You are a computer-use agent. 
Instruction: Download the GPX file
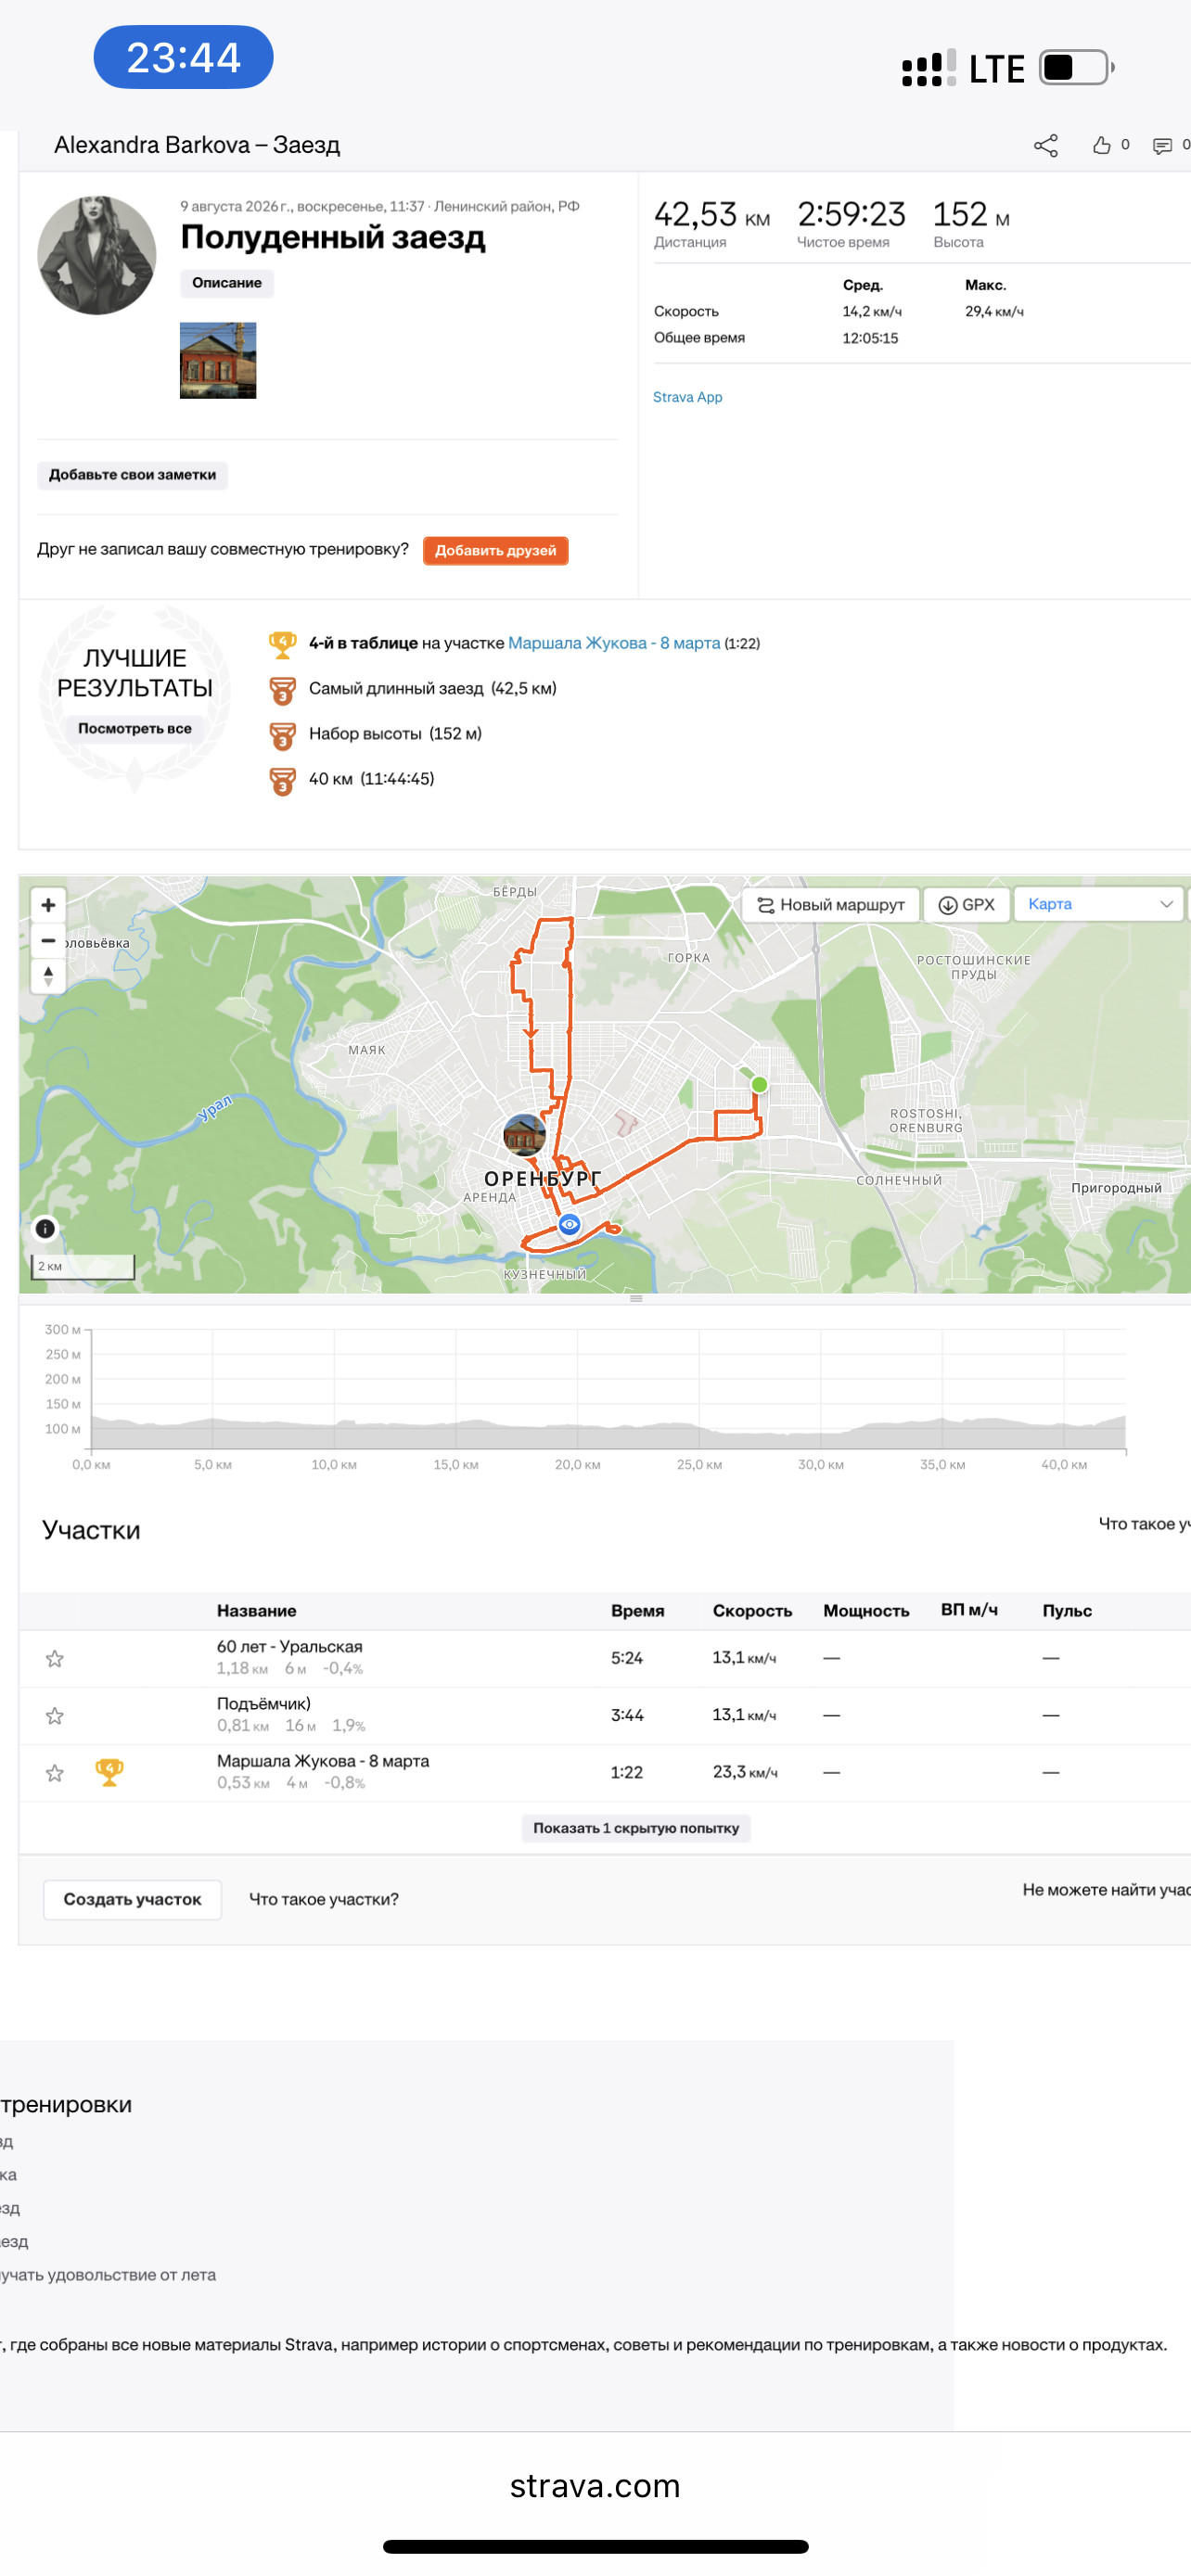pyautogui.click(x=966, y=905)
